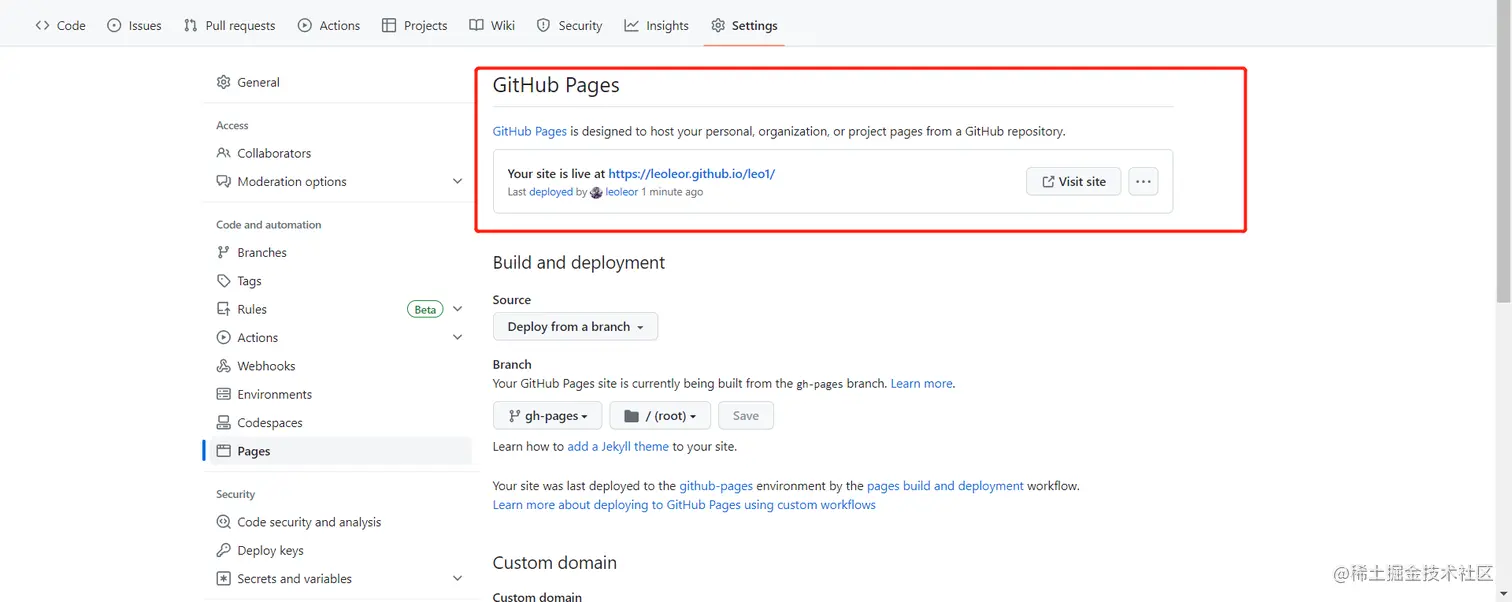Expand Secrets and variables chevron
This screenshot has width=1512, height=602.
point(457,578)
